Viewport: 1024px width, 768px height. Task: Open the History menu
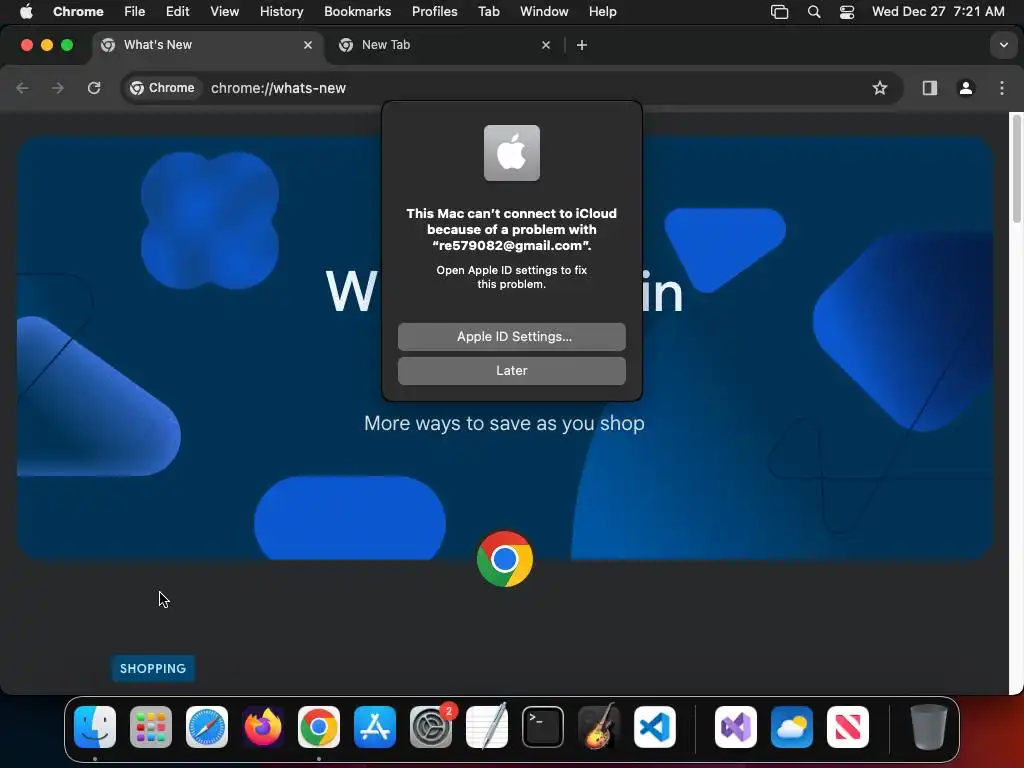(281, 12)
